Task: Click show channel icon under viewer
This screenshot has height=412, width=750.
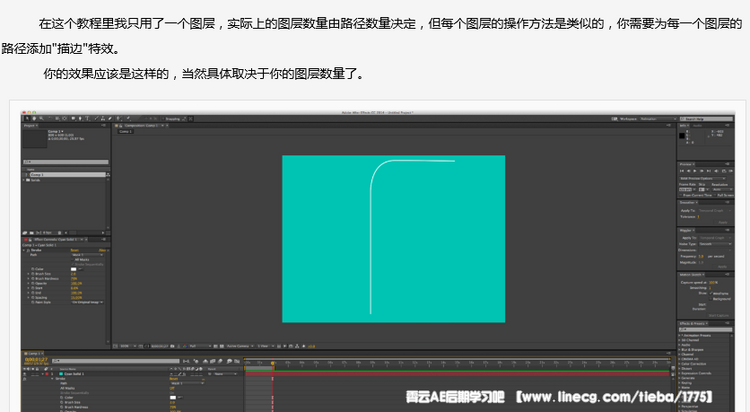Action: coord(185,346)
